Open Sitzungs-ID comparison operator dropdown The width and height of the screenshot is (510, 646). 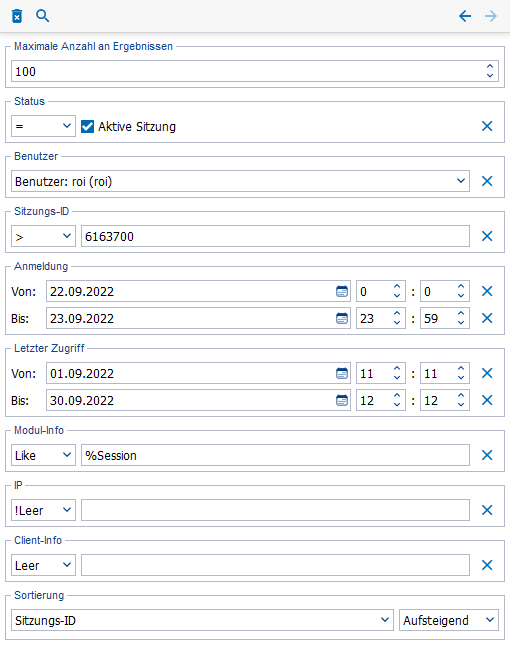pyautogui.click(x=43, y=236)
